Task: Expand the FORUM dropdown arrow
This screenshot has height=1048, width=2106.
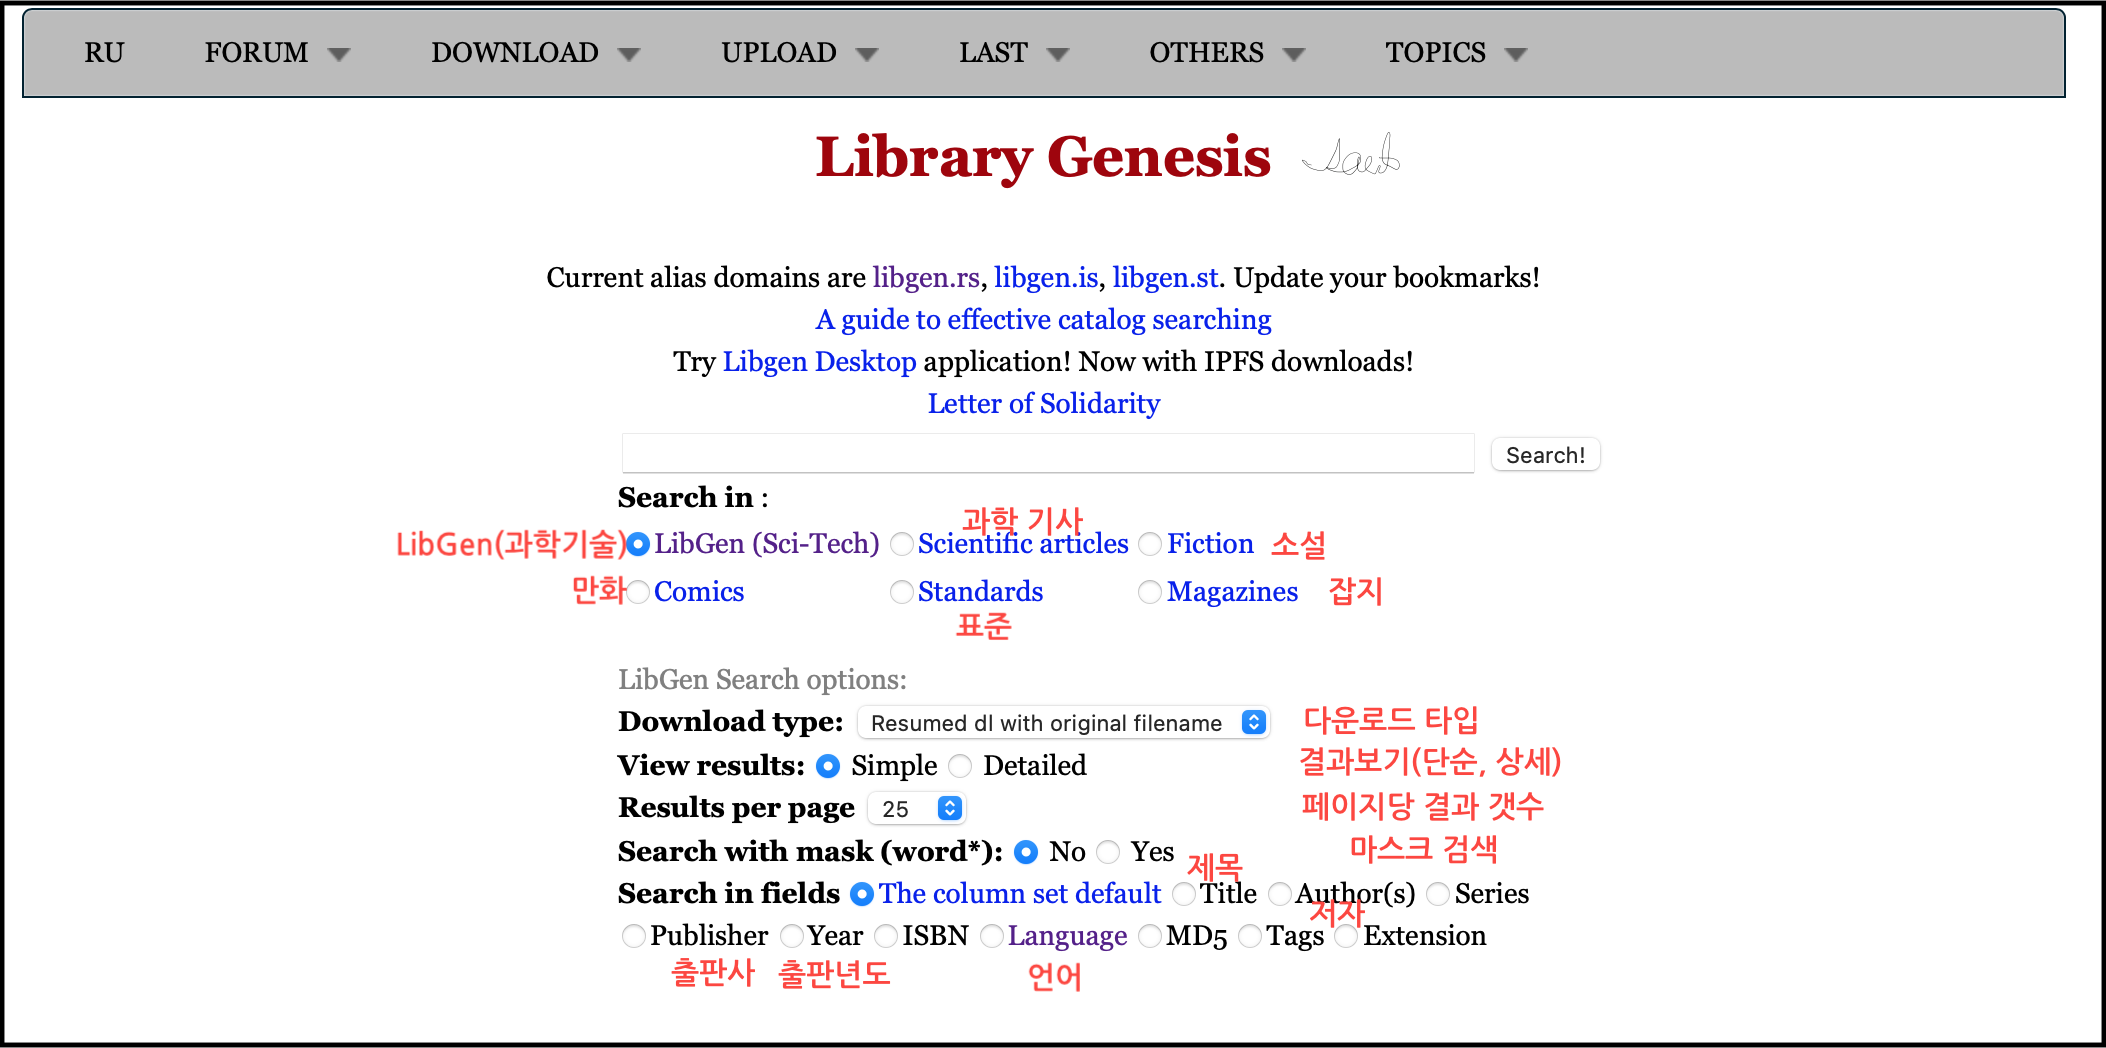Action: click(339, 55)
